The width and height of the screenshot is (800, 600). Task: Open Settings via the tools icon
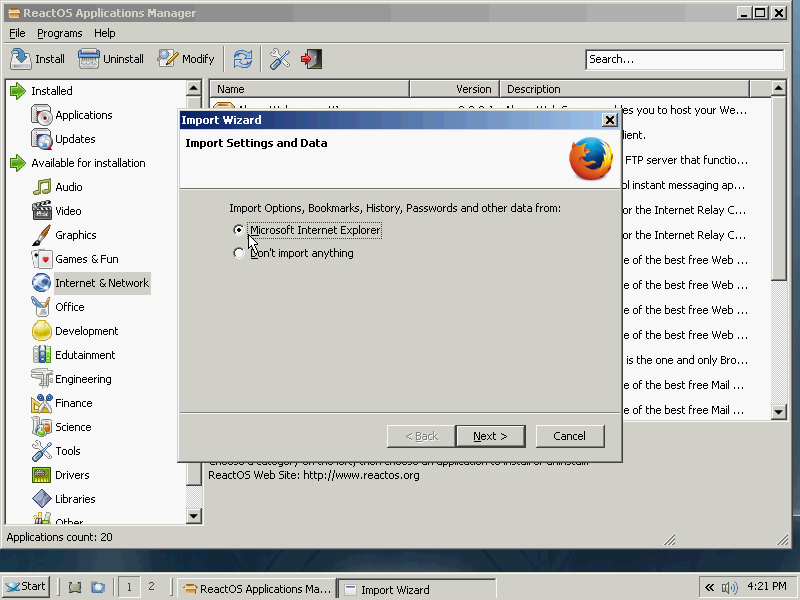(280, 59)
